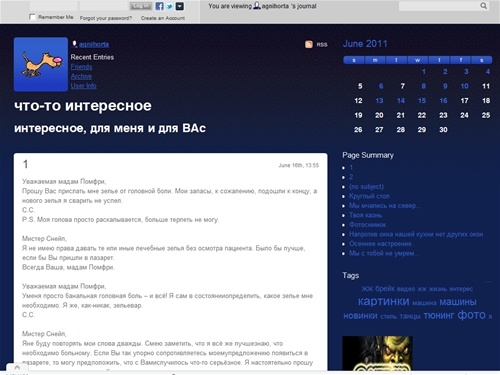The height and width of the screenshot is (375, 500).
Task: Click the June 16th, 13:55 timestamp
Action: [299, 165]
